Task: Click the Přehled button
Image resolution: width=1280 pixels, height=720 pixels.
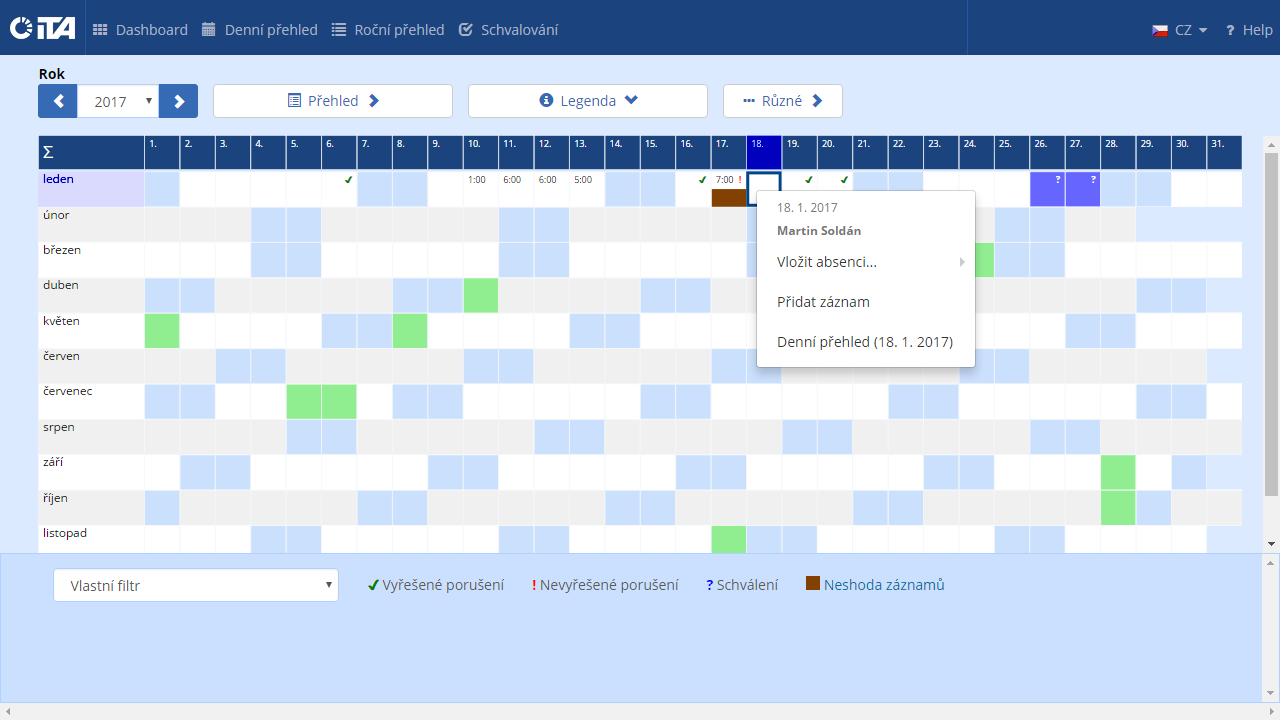Action: coord(333,101)
